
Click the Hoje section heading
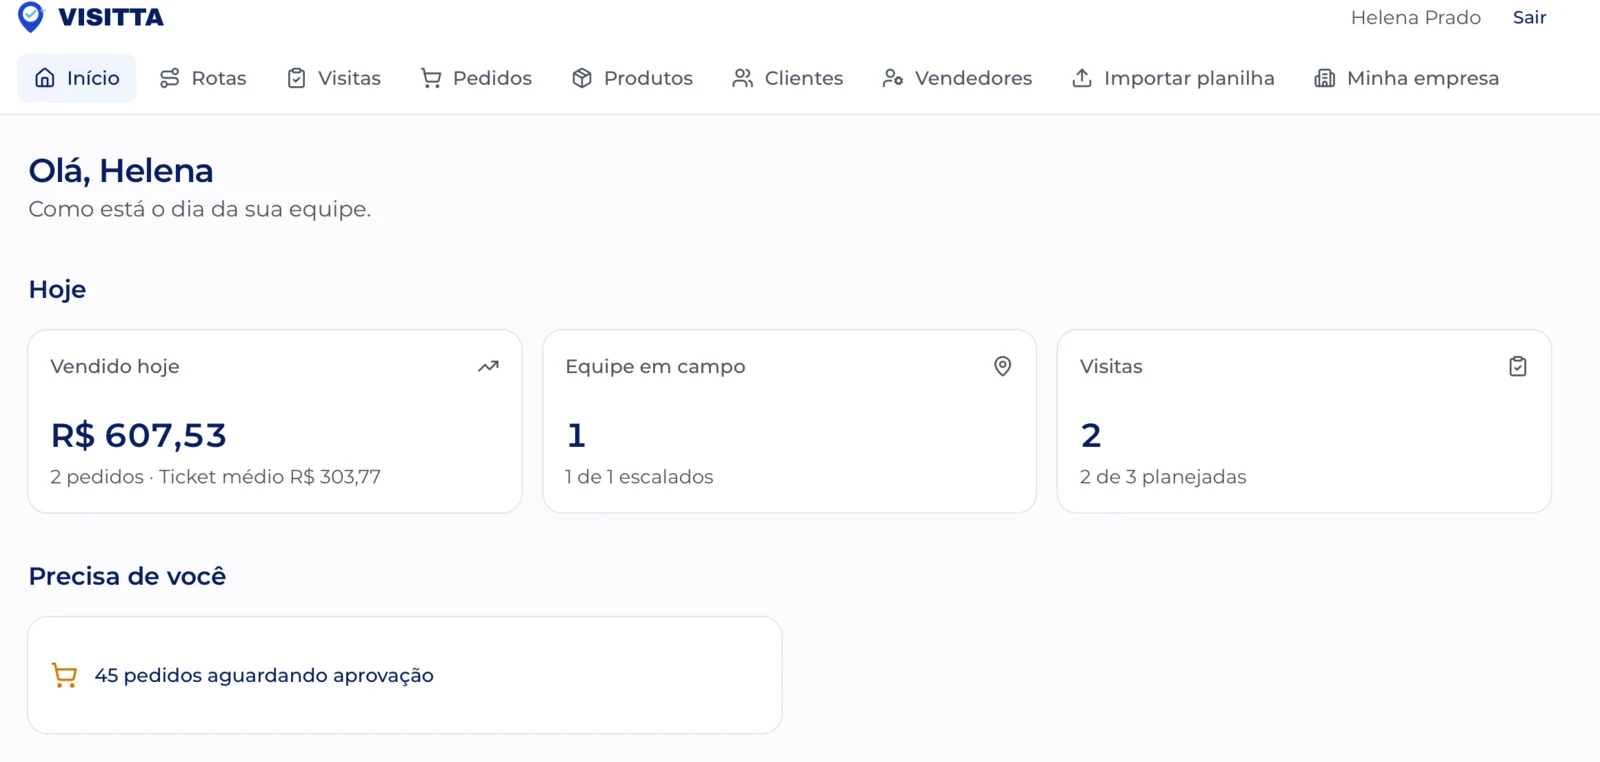[x=57, y=290]
